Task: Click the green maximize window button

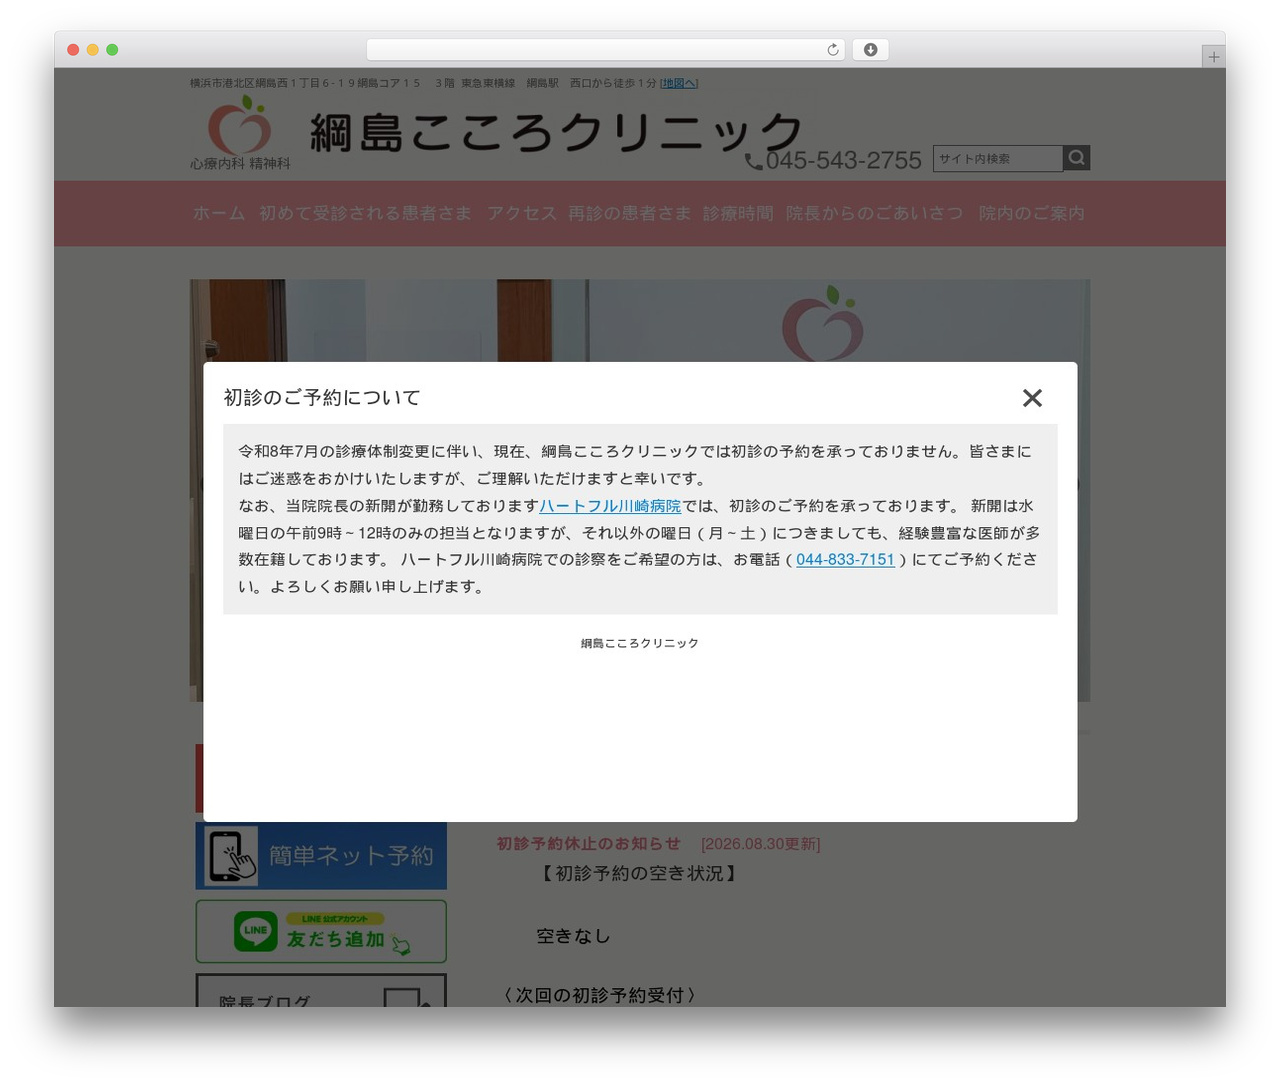Action: 112,50
